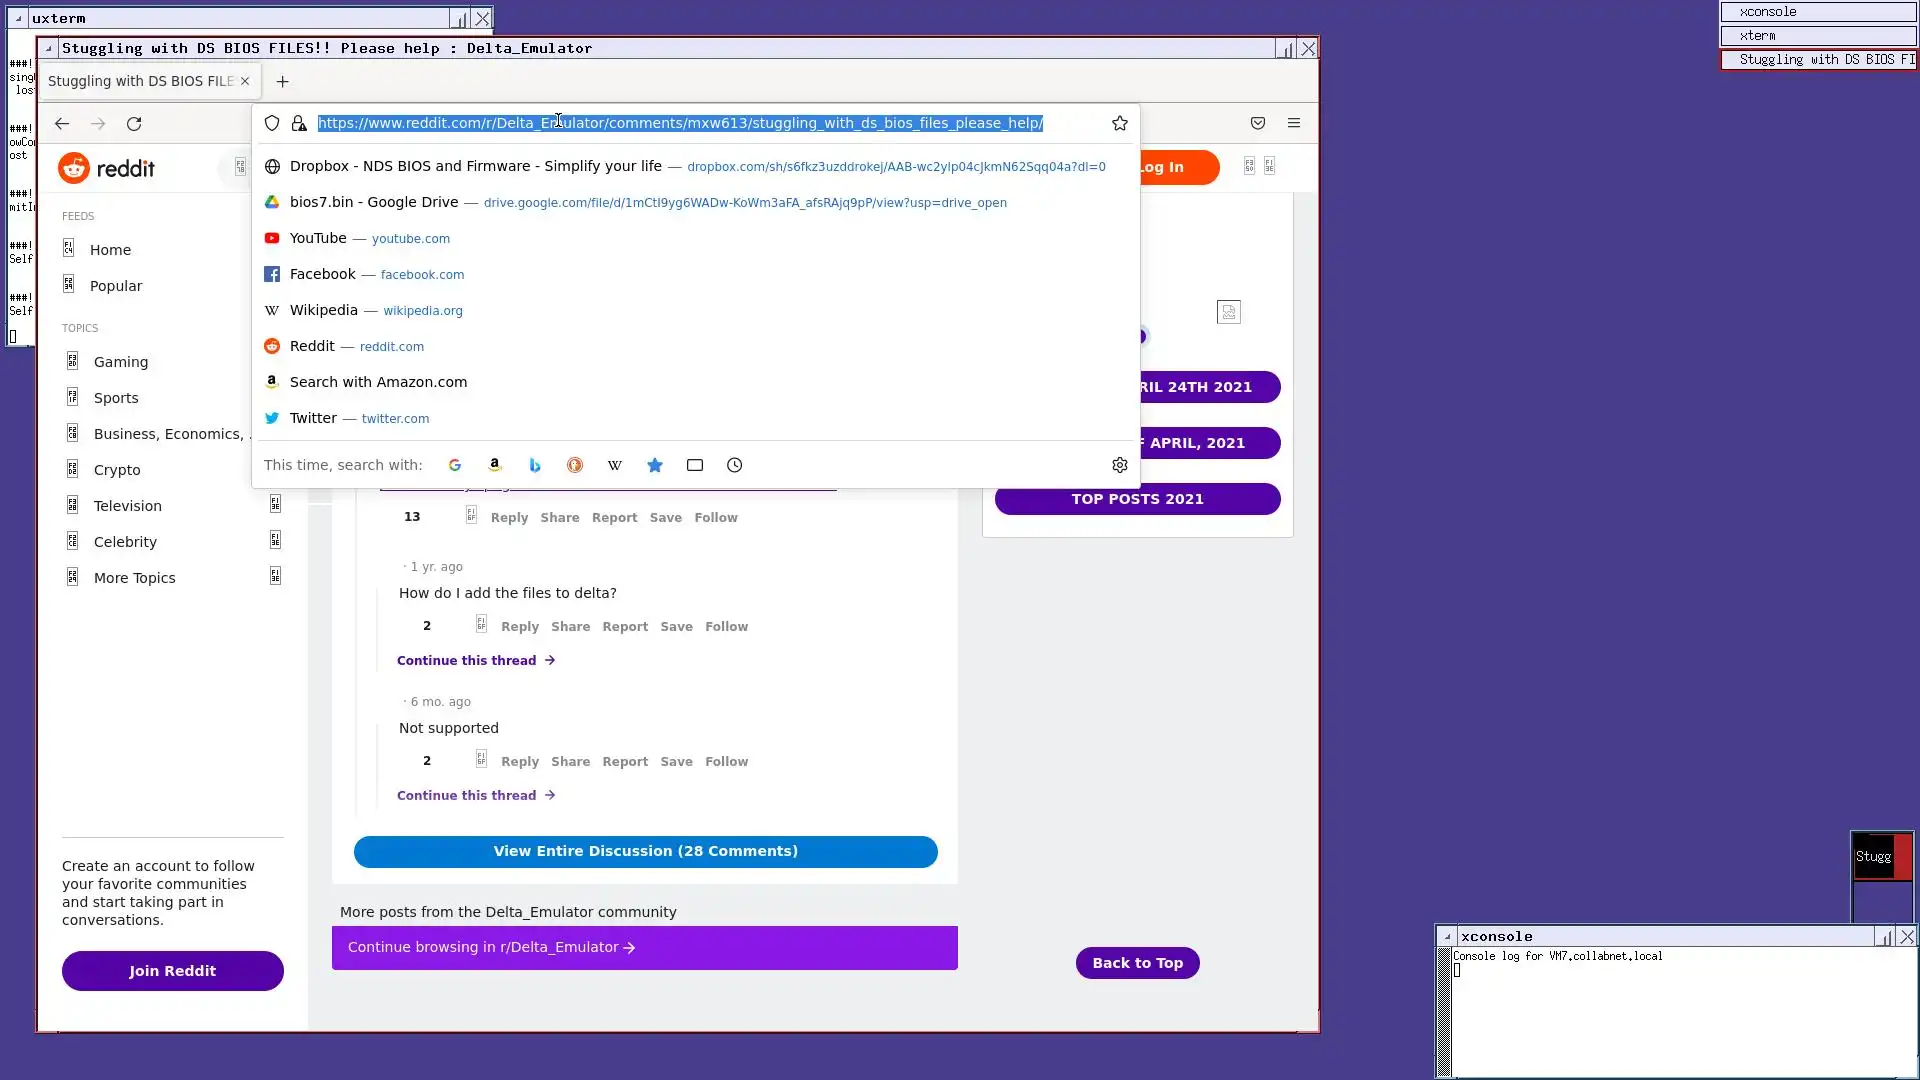Click the site lock icon
The image size is (1920, 1080).
tap(299, 123)
